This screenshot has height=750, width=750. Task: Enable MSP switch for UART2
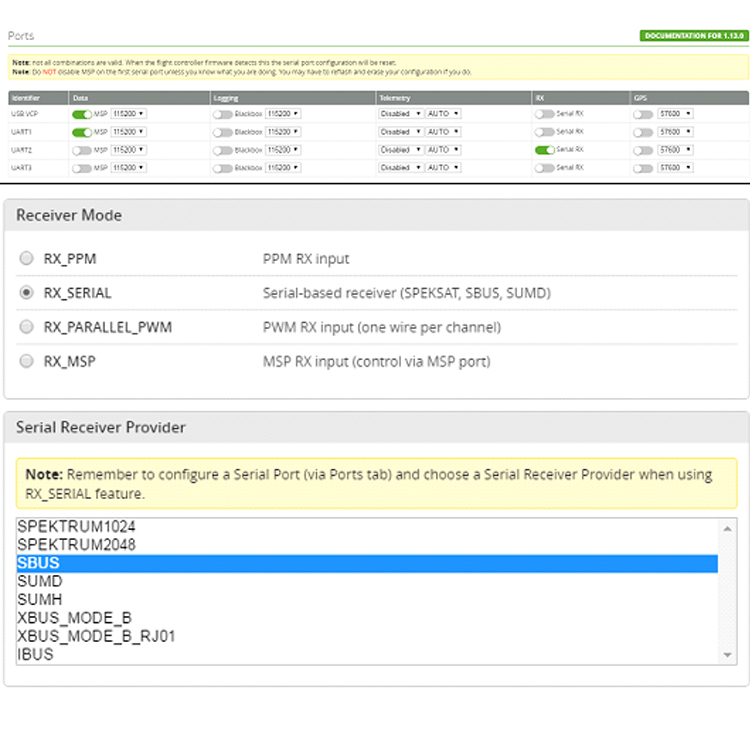(x=82, y=151)
